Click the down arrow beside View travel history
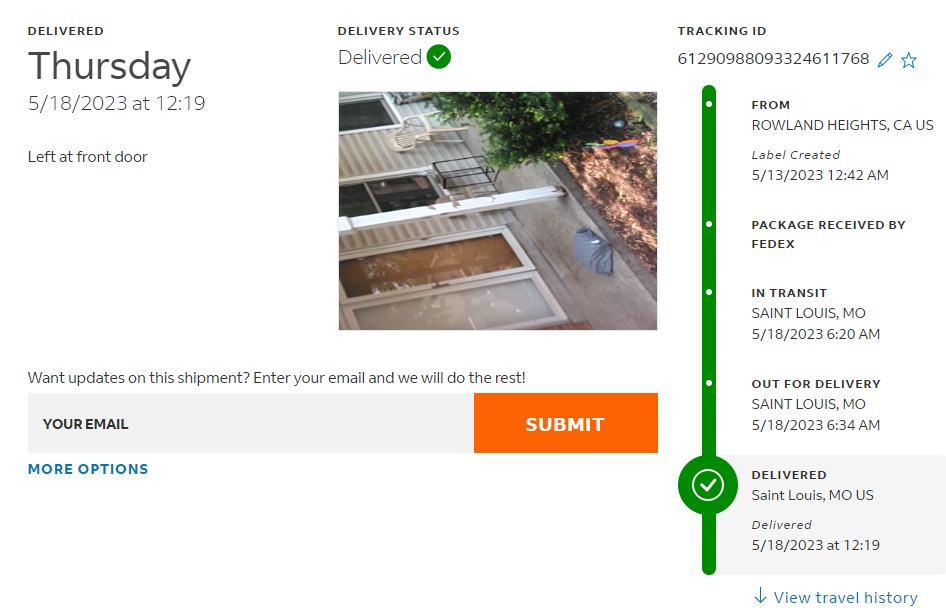Viewport: 946px width, 608px height. click(760, 596)
